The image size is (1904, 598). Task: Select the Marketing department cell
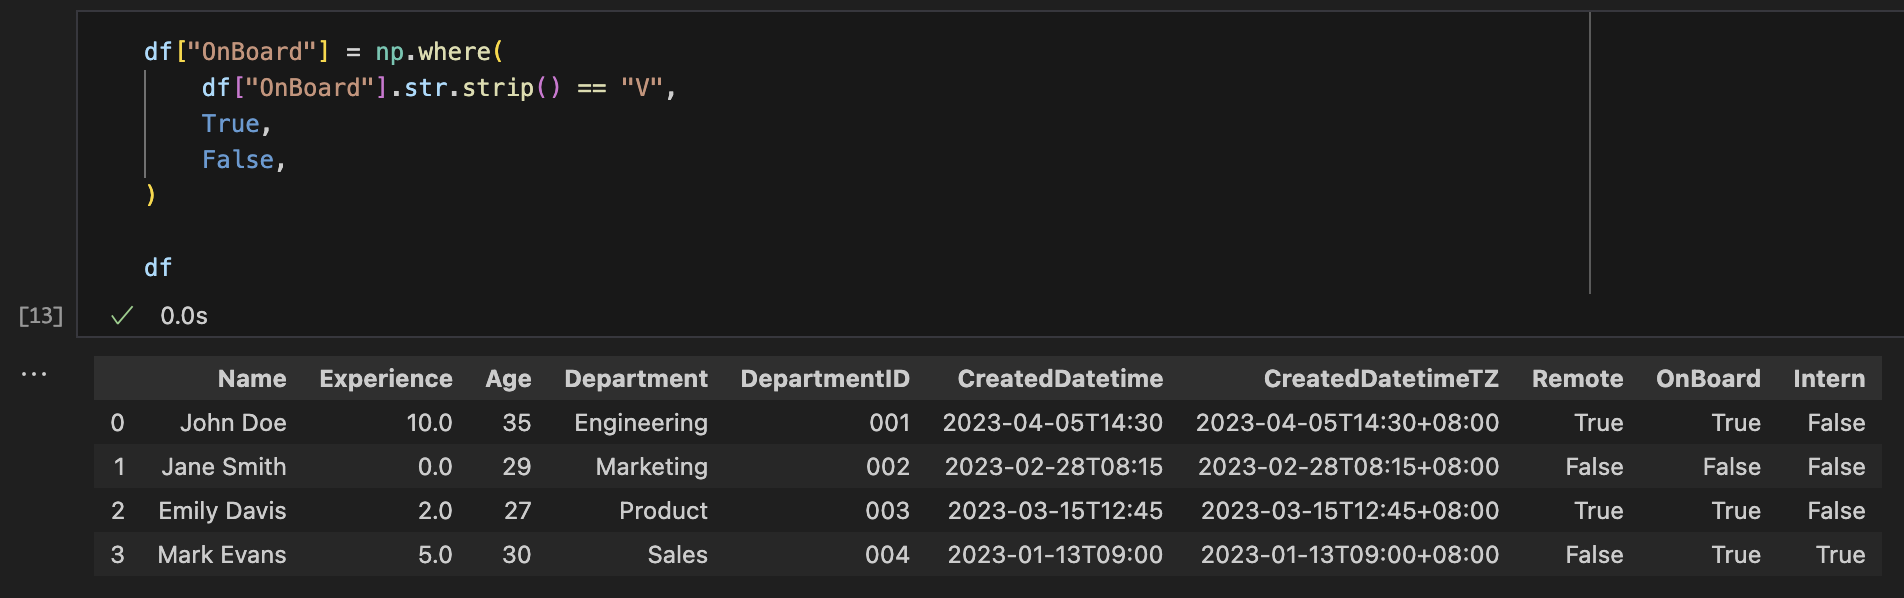click(651, 467)
